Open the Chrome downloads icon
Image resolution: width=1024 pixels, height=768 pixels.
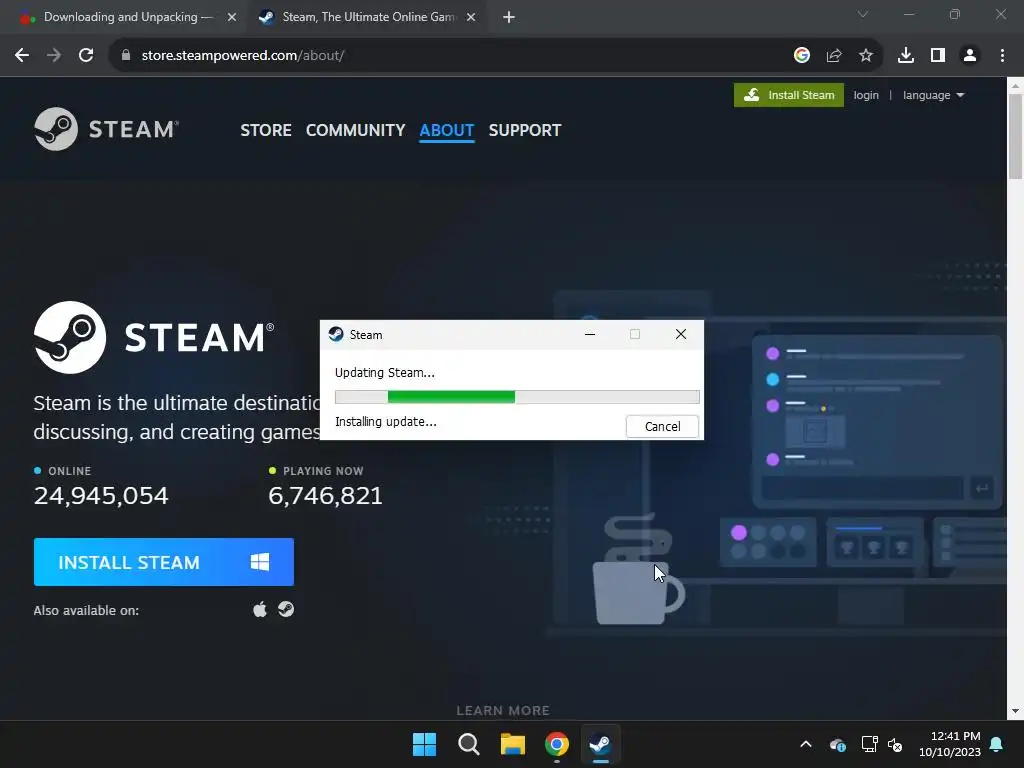906,56
